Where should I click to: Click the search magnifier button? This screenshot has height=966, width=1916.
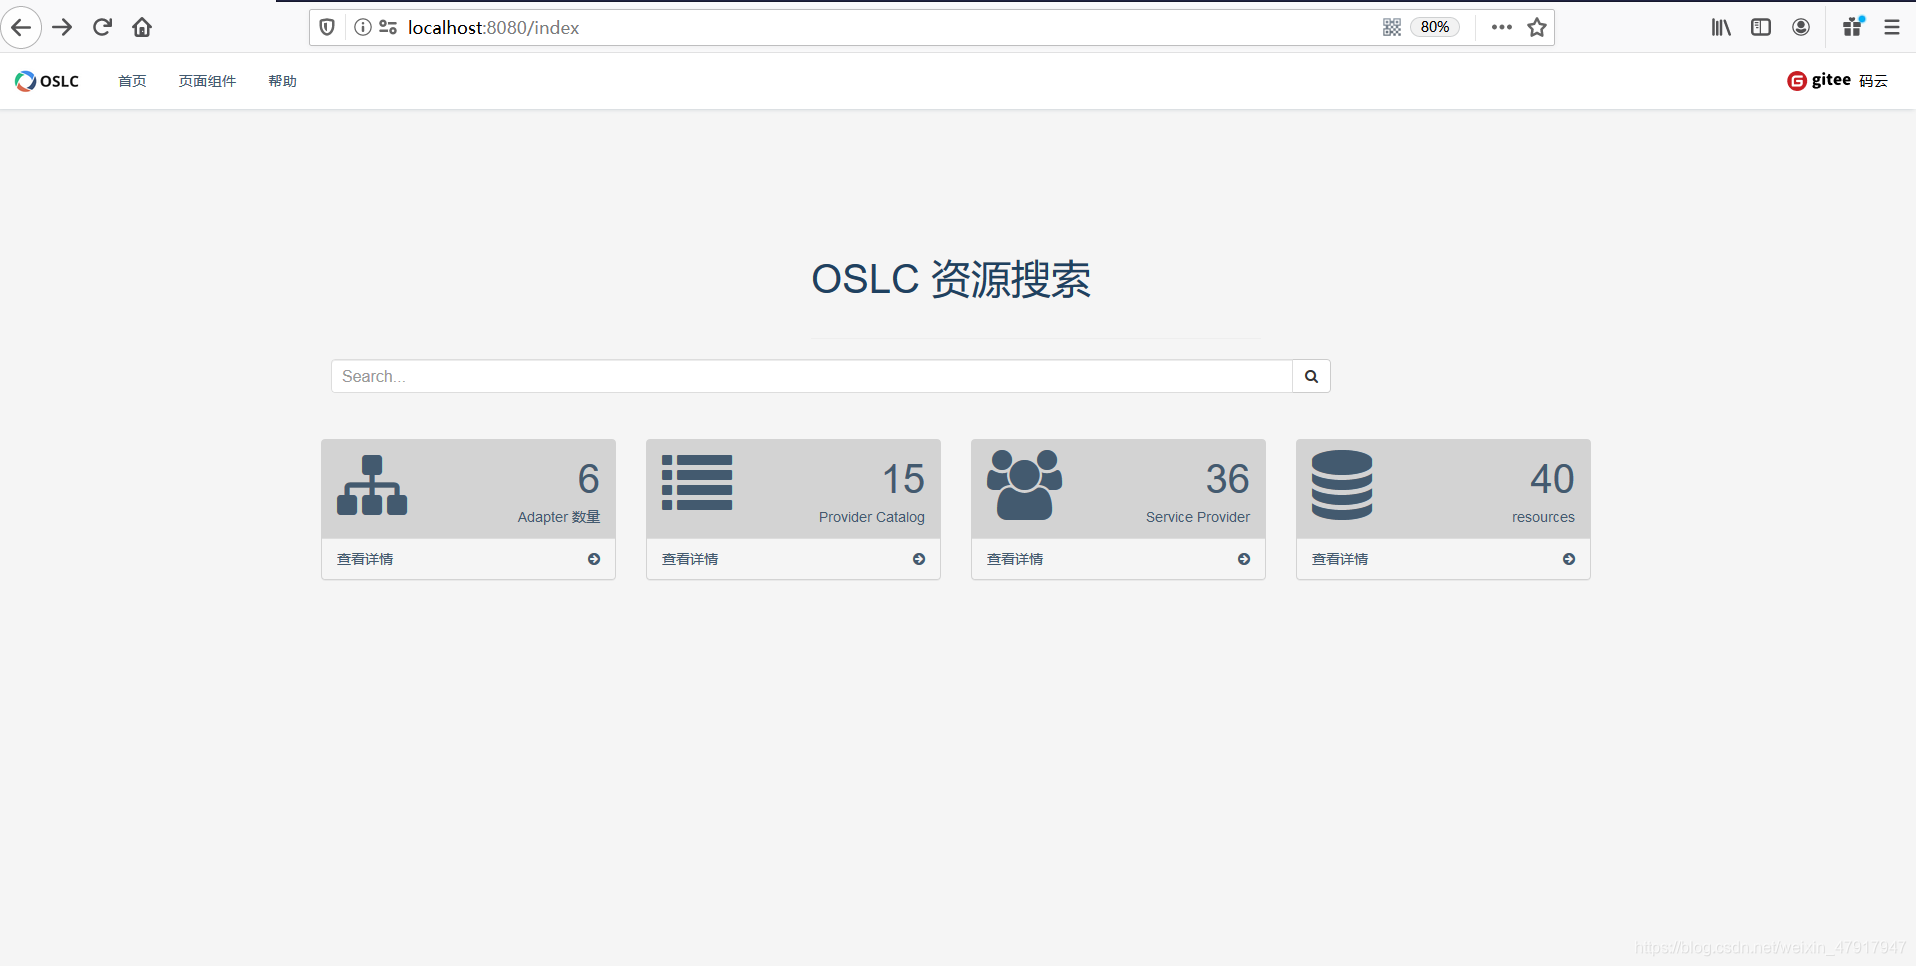coord(1311,375)
